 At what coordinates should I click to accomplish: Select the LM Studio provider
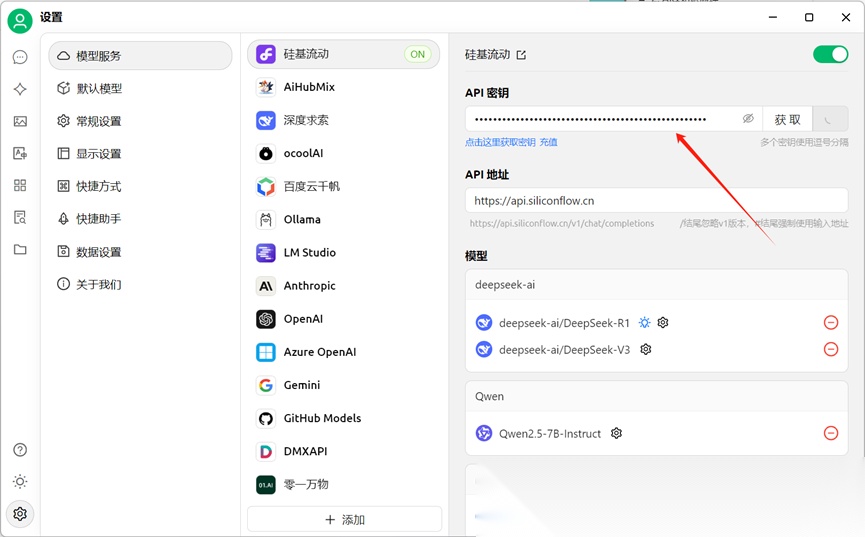343,252
